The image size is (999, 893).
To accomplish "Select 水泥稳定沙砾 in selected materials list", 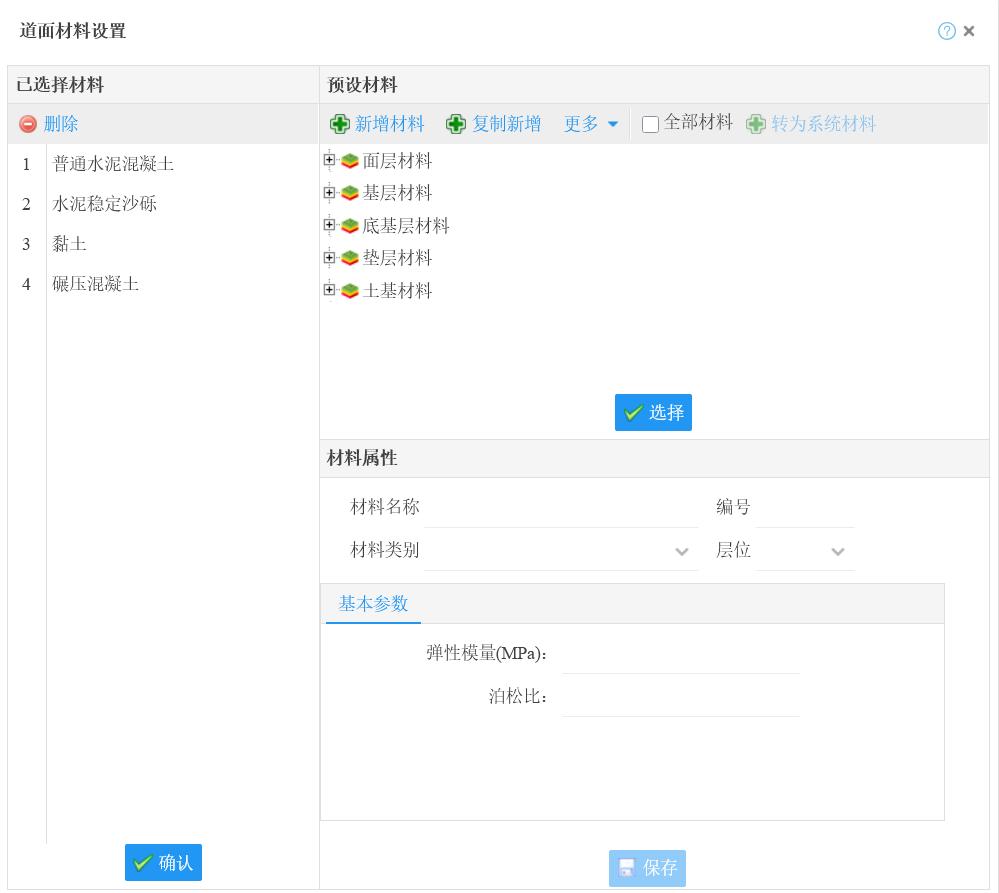I will (x=105, y=204).
